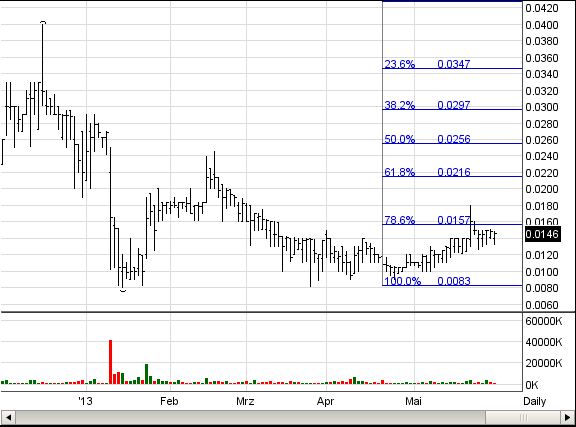Click the 40000K volume axis label
Screen dimensions: 576x427
point(544,342)
